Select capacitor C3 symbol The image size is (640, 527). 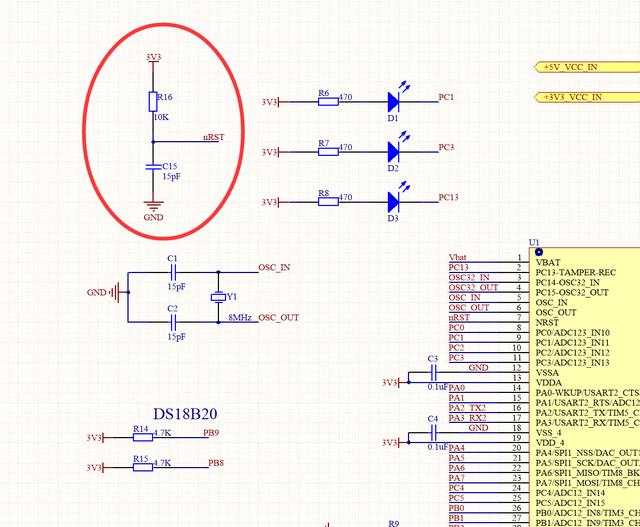click(x=433, y=372)
